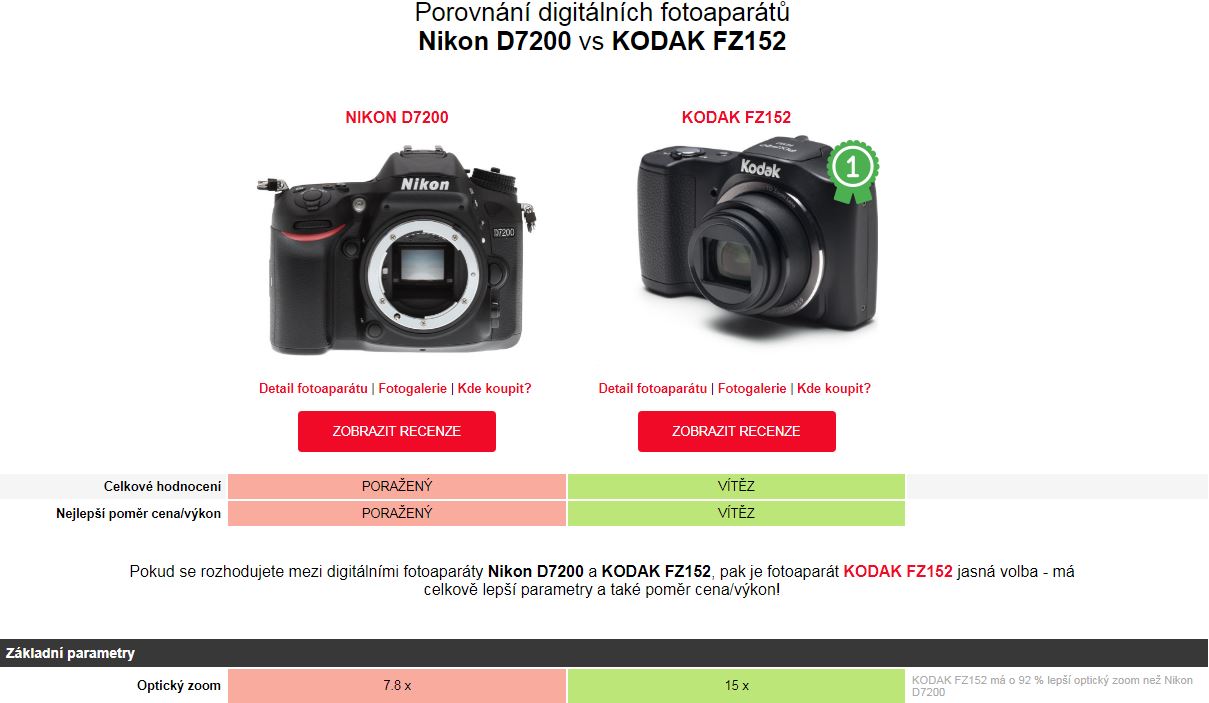Screen dimensions: 1209x703
Task: Select the 7.8 x optical zoom cell
Action: coord(397,686)
